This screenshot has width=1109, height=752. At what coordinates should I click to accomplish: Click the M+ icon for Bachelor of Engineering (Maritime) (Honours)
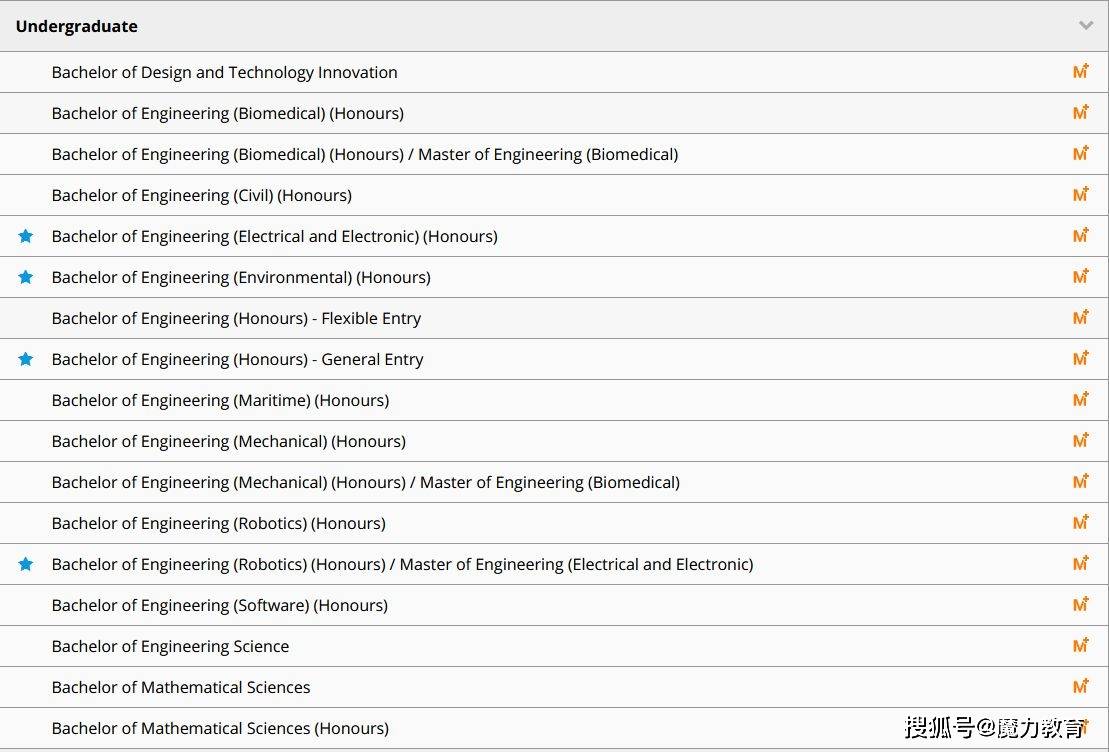(x=1081, y=400)
